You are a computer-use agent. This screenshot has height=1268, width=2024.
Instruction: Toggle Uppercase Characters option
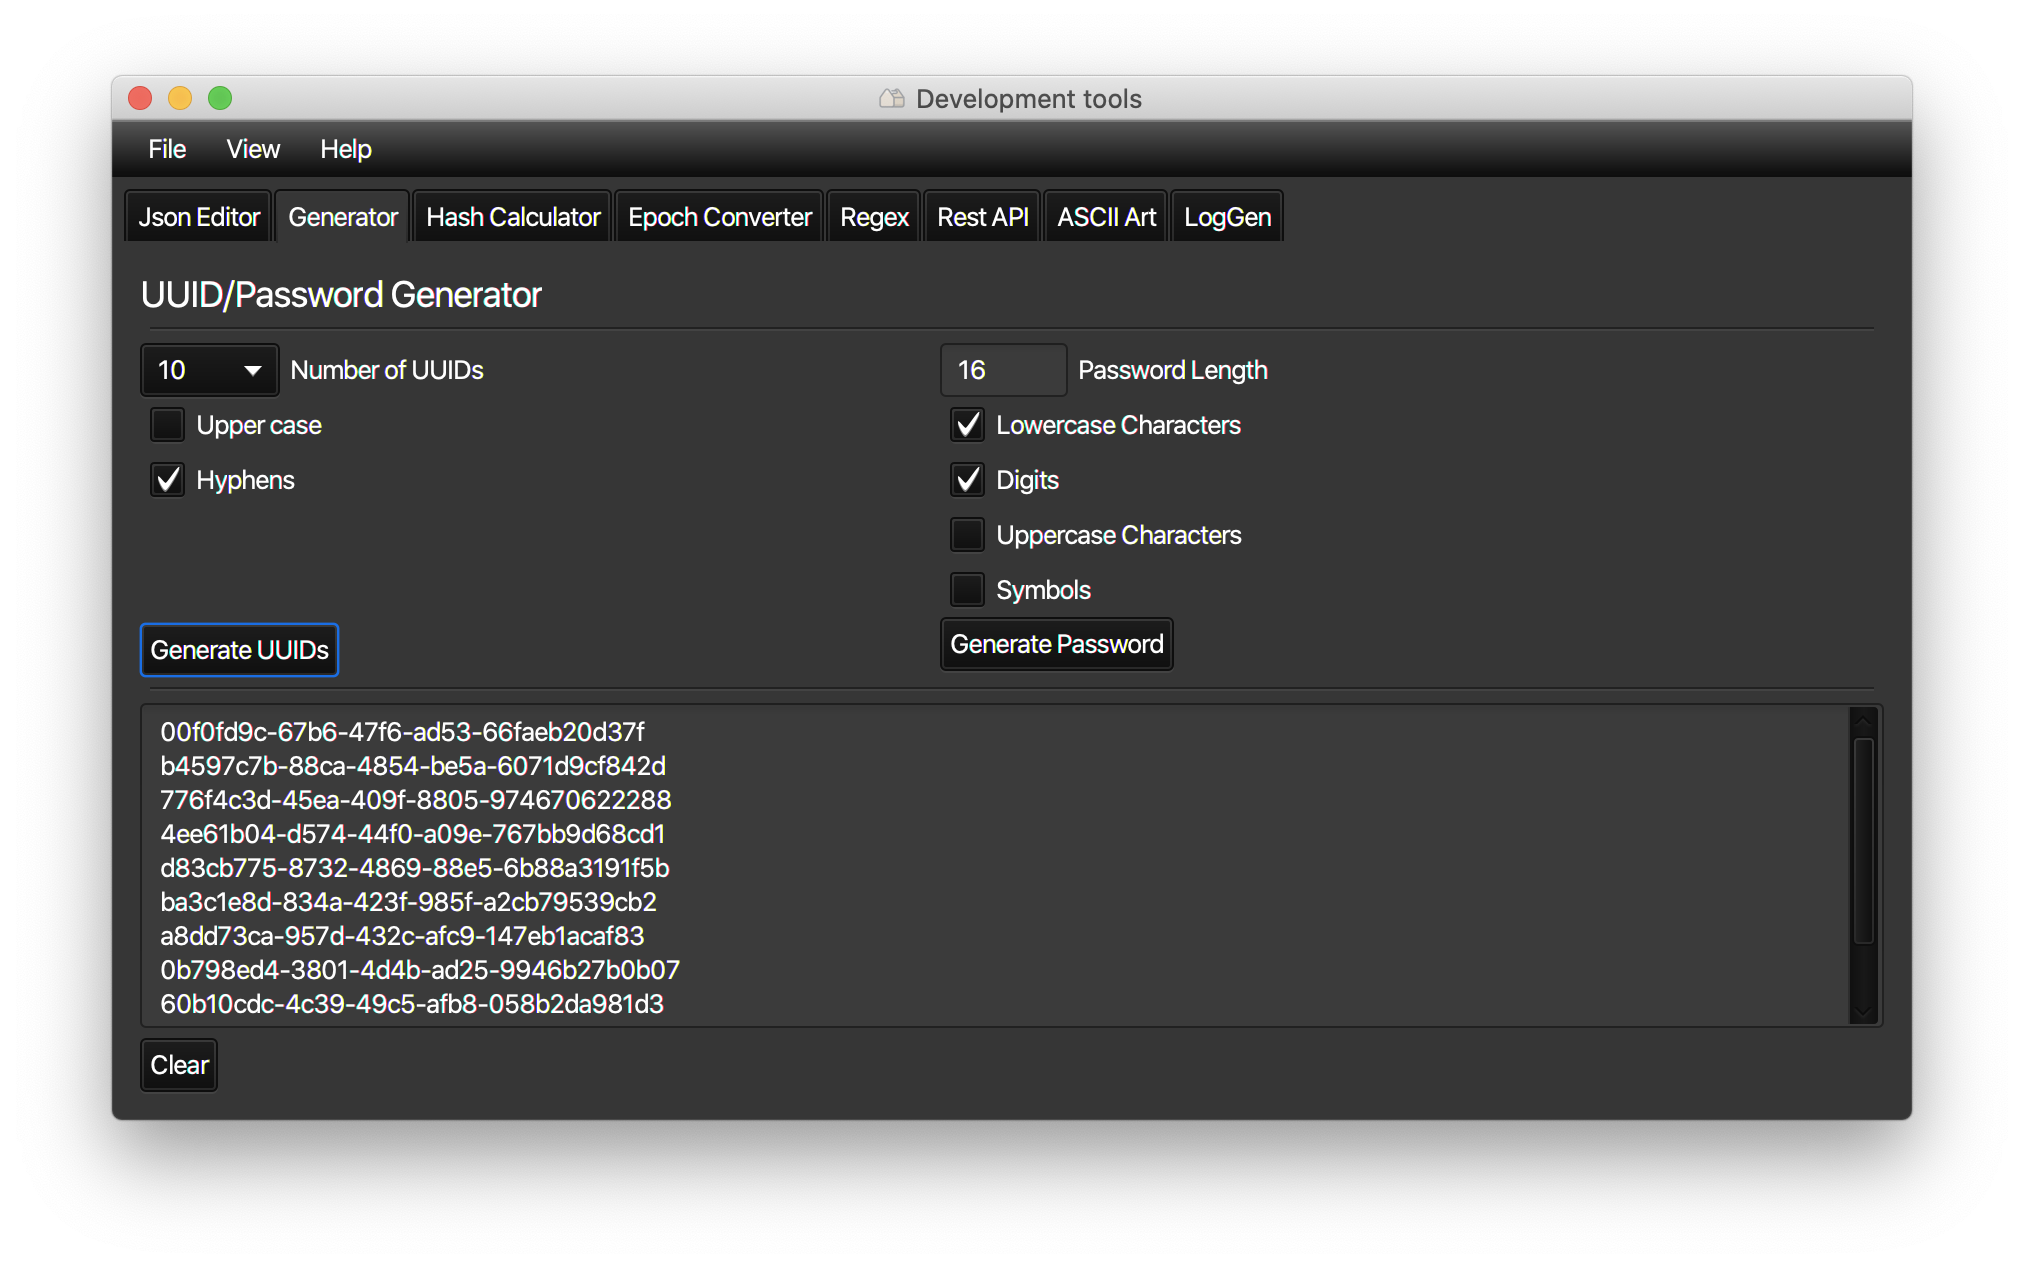pos(967,535)
